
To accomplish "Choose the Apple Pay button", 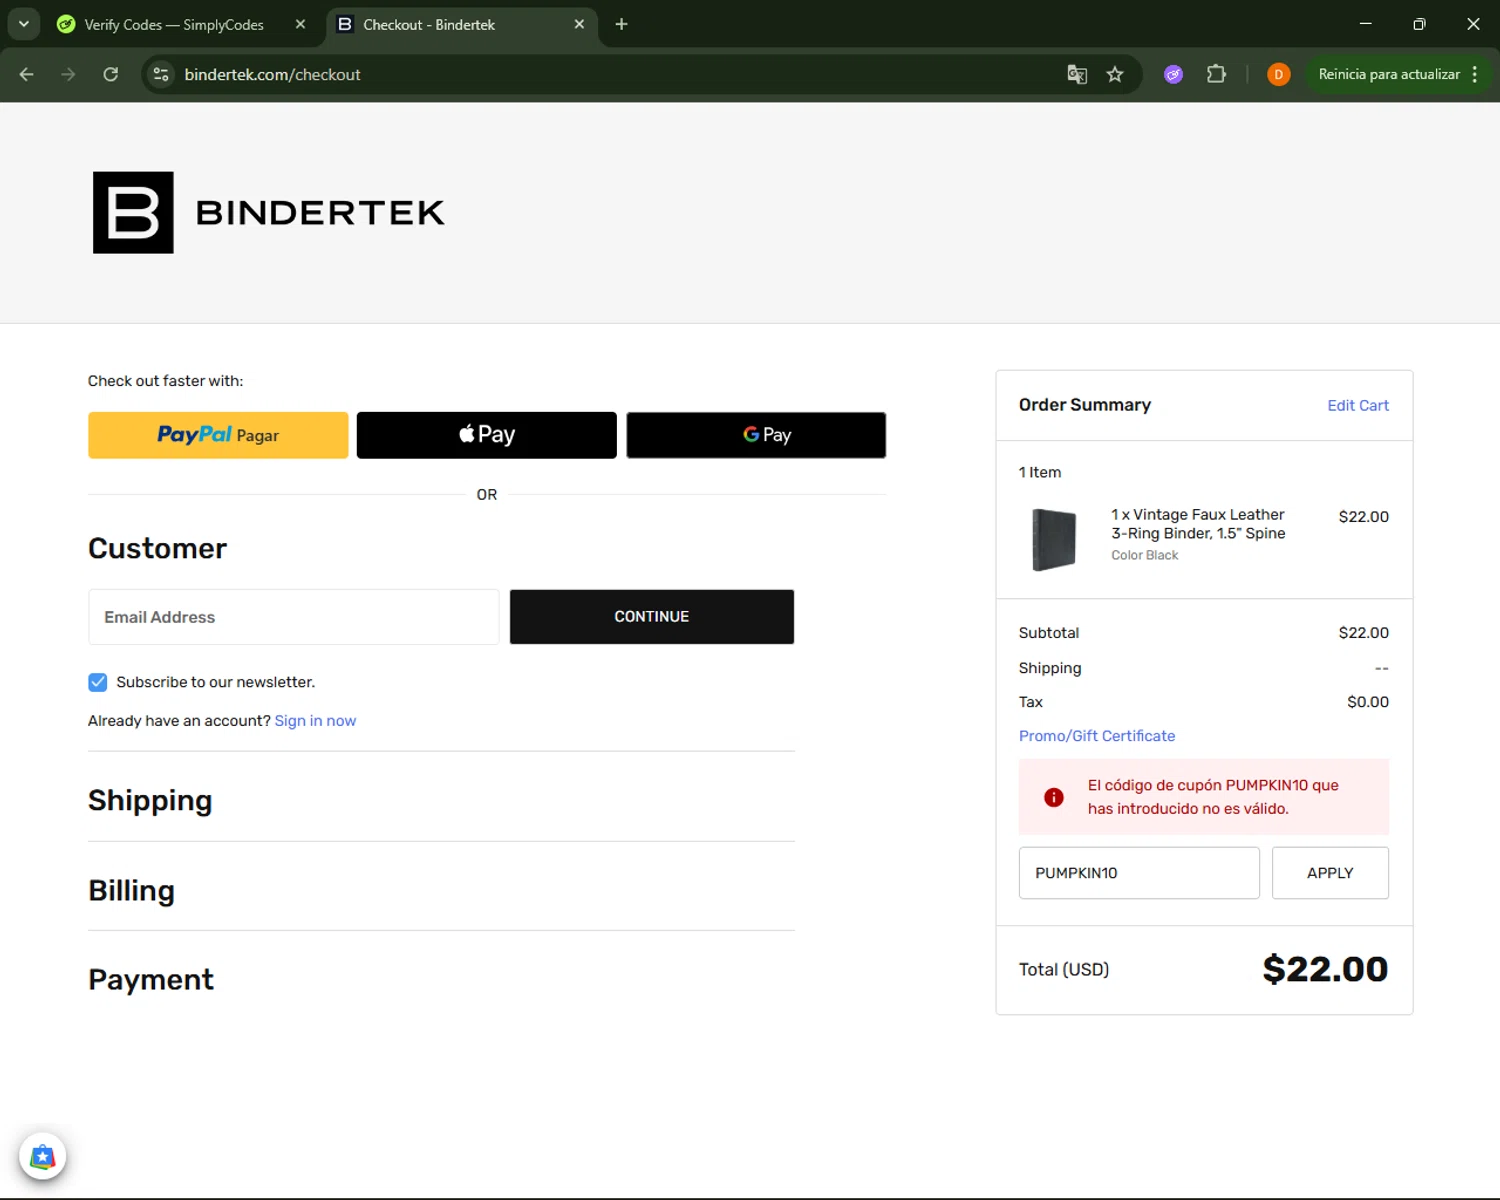I will (487, 435).
